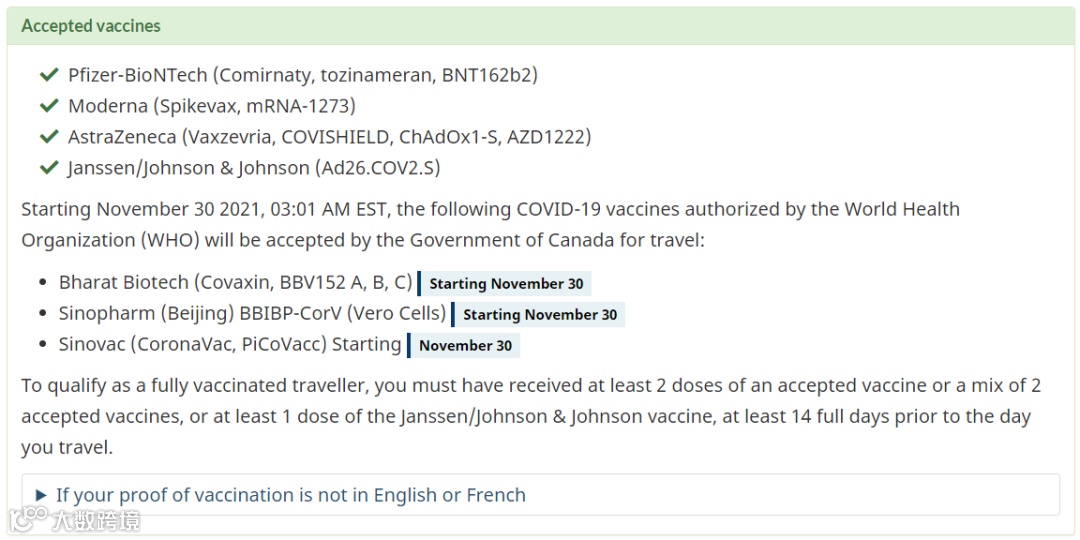Image resolution: width=1080 pixels, height=540 pixels.
Task: Click the Sinovac (CoronaVac, PiCoVacc) item
Action: 229,344
